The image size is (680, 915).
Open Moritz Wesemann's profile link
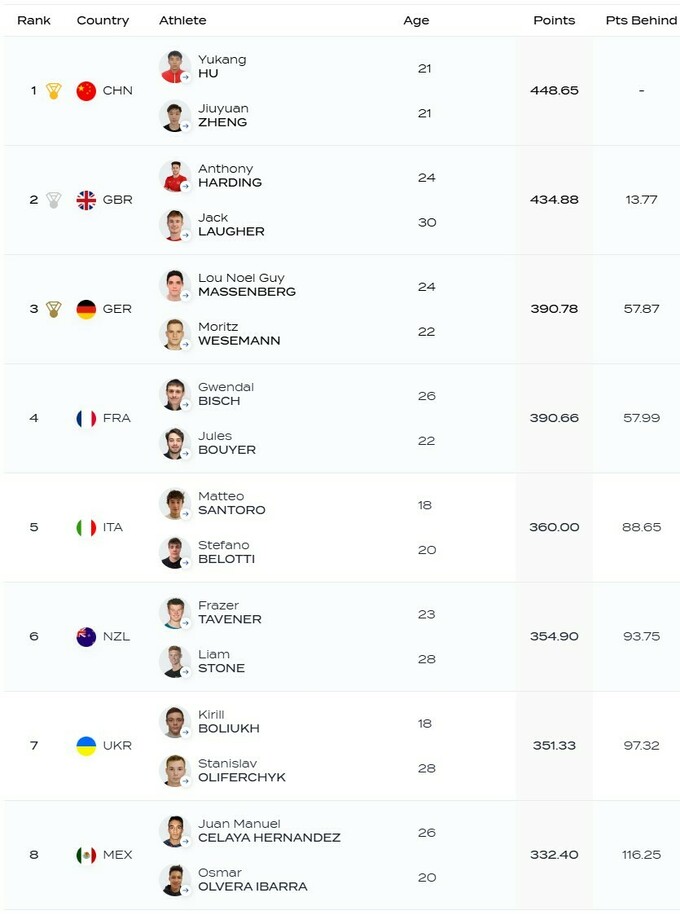(238, 334)
